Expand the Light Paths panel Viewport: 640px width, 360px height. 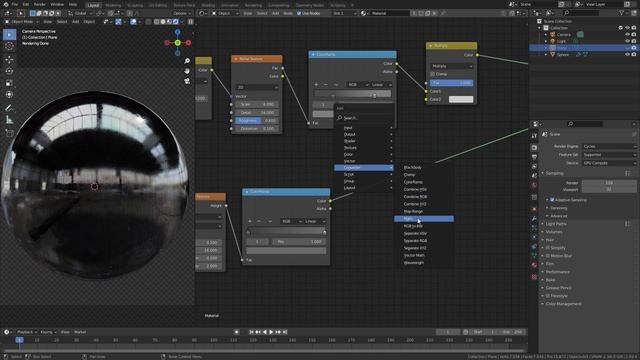coord(556,224)
